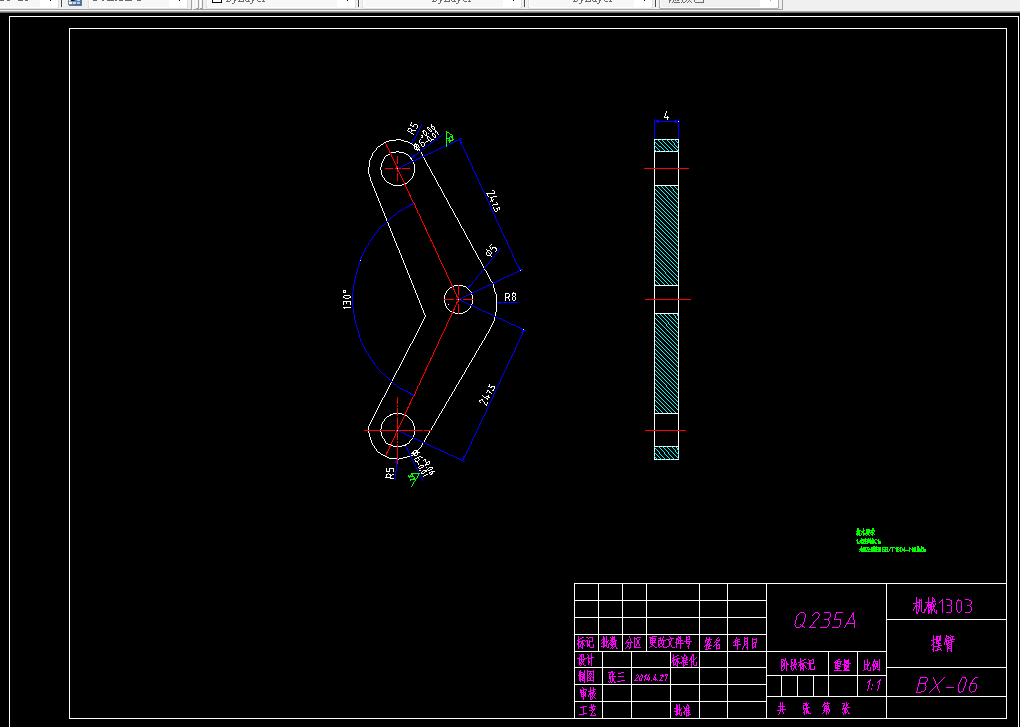Click the 比例 header cell
This screenshot has width=1020, height=727.
[872, 665]
